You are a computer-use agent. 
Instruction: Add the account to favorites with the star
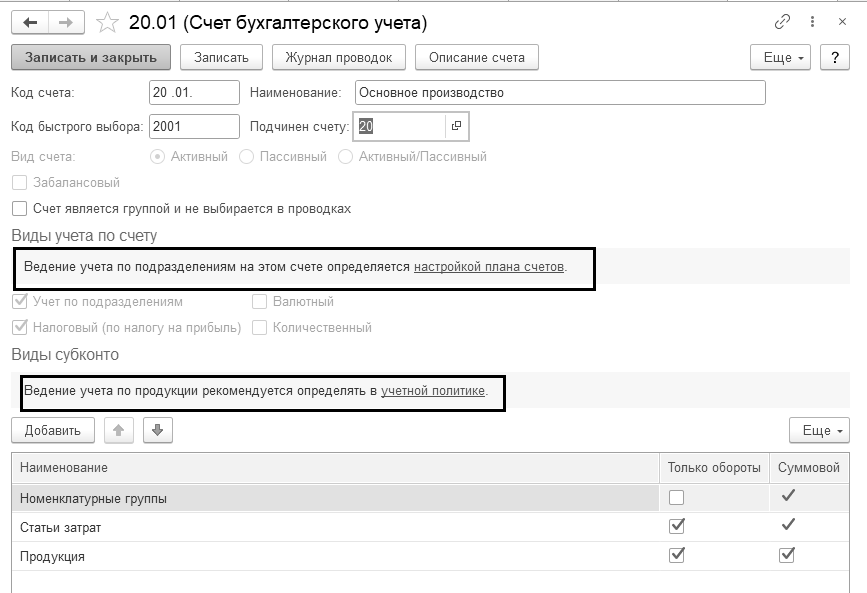(108, 22)
